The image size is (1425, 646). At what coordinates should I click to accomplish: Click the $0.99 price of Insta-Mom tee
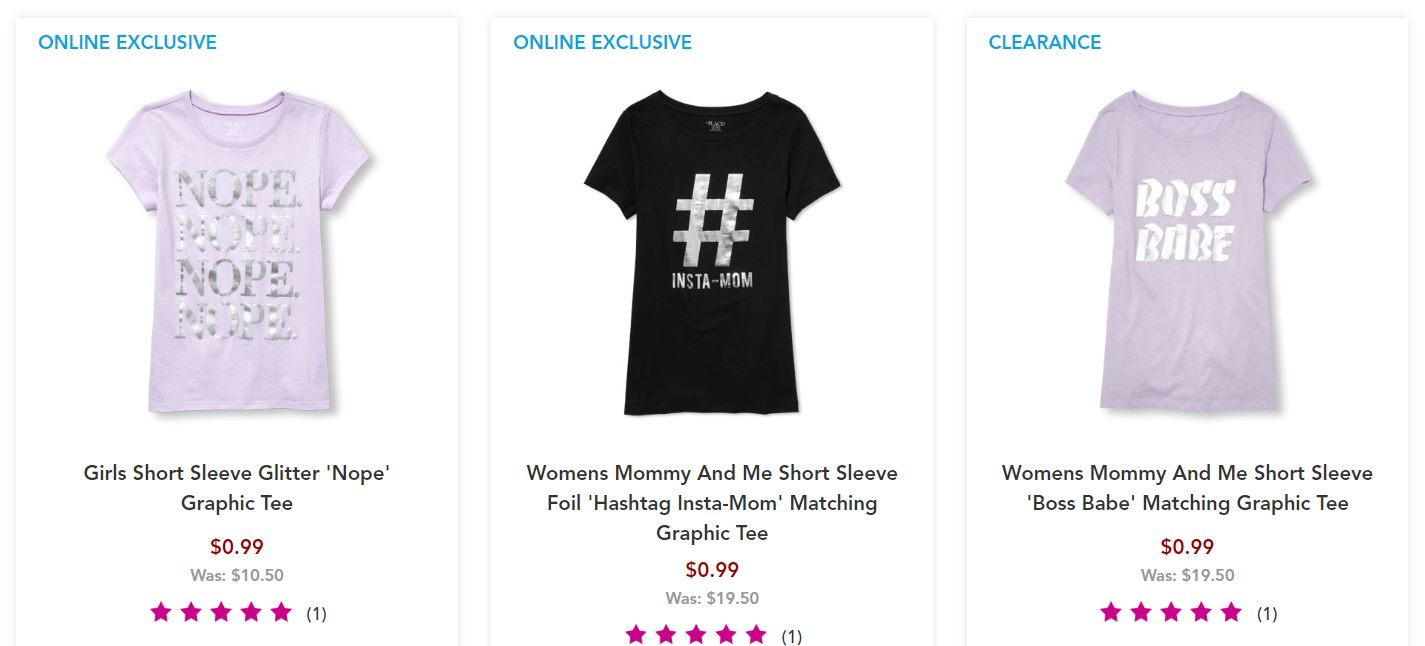[x=712, y=570]
